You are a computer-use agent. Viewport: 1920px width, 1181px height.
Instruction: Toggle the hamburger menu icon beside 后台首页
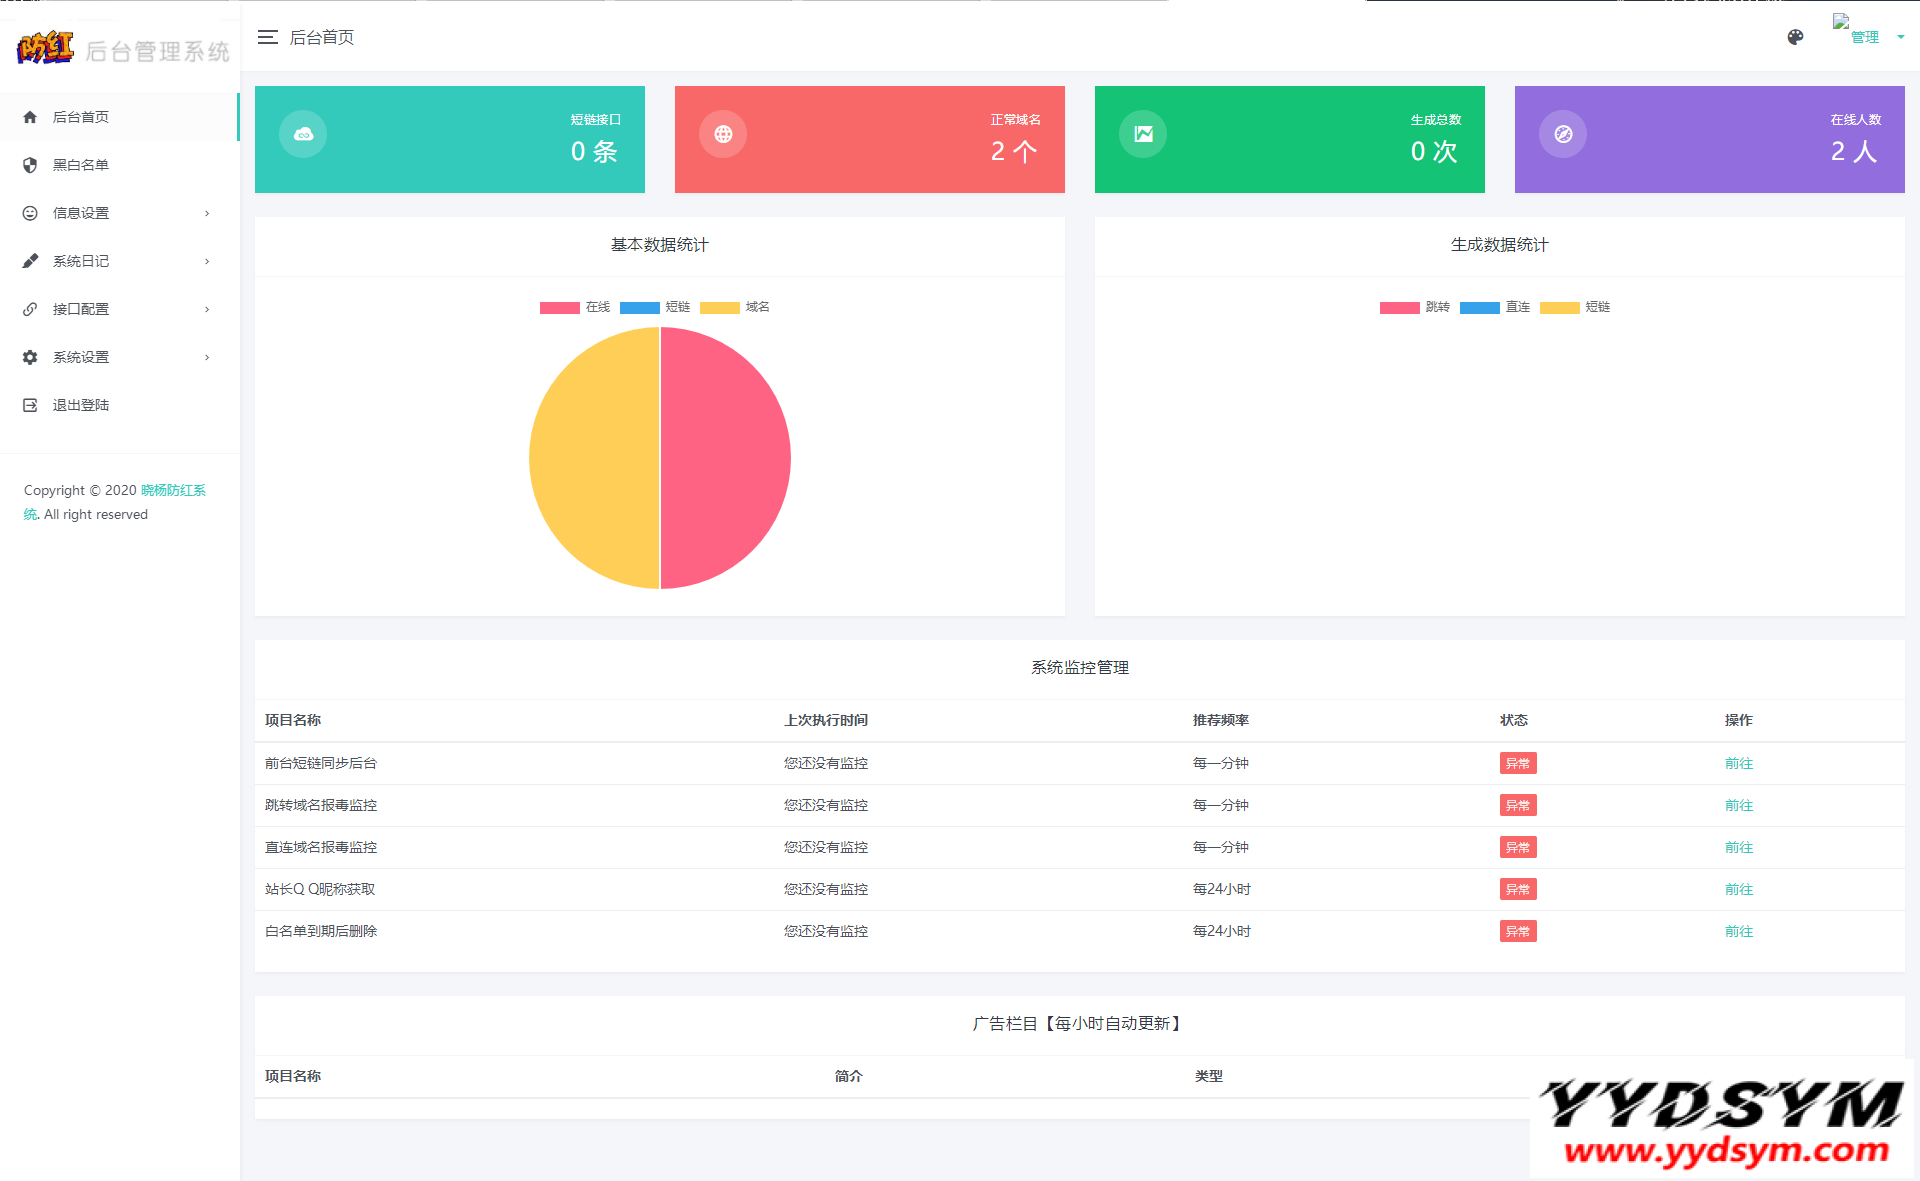pos(267,37)
